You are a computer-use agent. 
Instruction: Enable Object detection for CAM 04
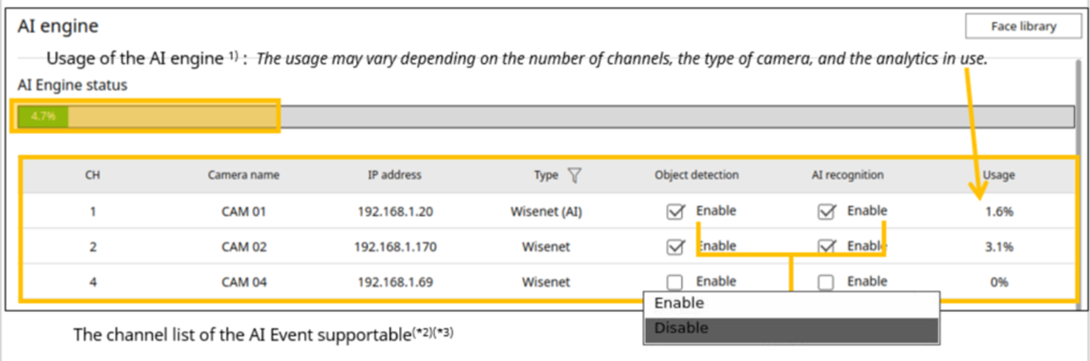coord(674,282)
